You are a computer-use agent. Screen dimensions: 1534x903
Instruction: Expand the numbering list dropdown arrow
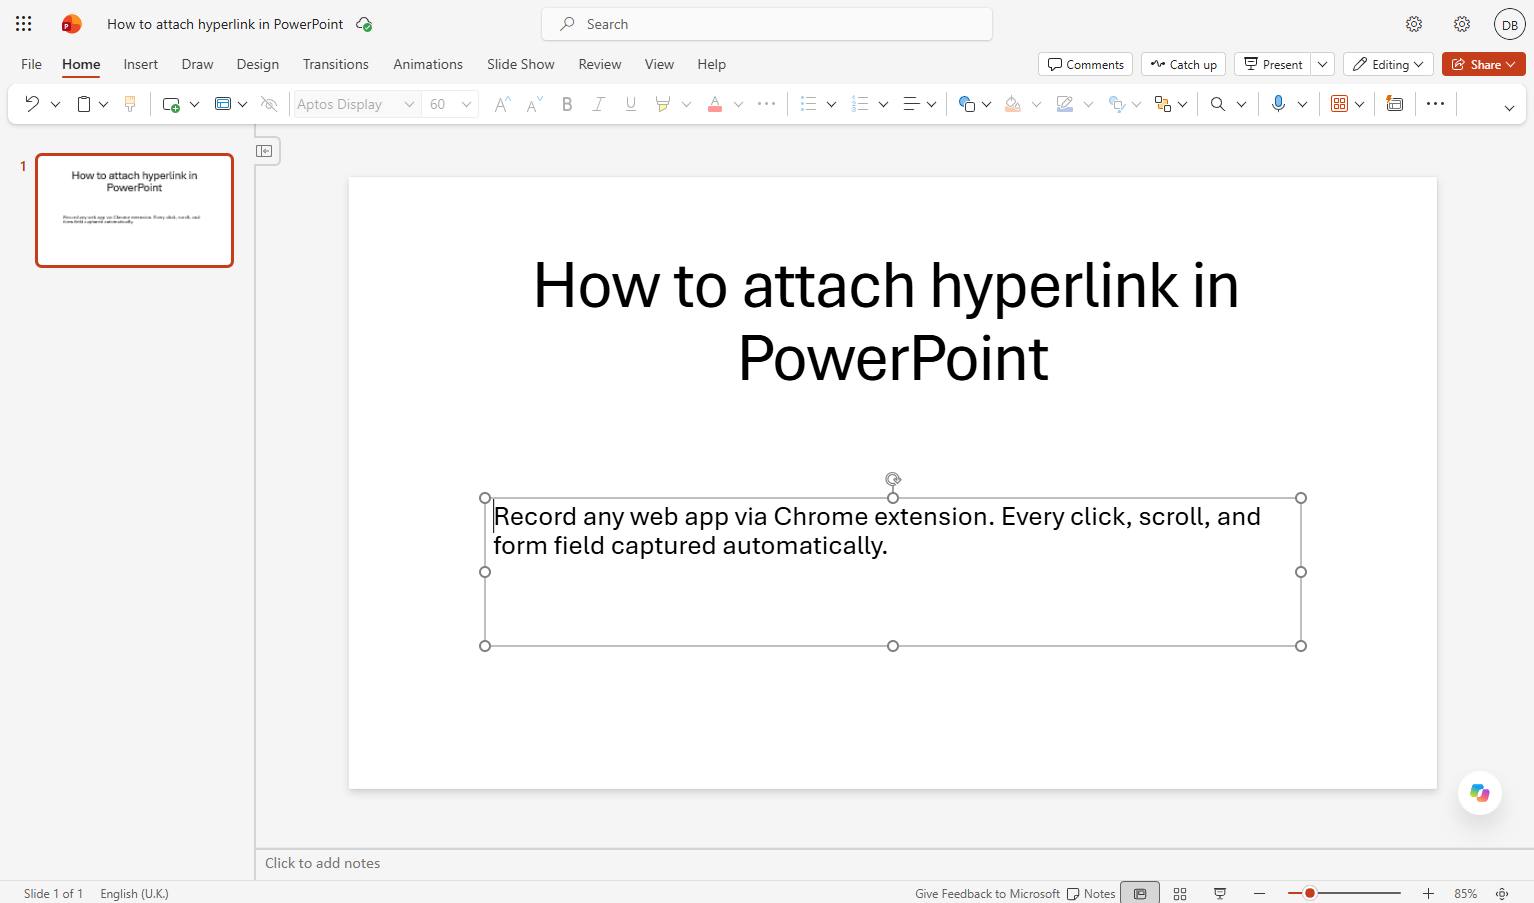[x=883, y=104]
